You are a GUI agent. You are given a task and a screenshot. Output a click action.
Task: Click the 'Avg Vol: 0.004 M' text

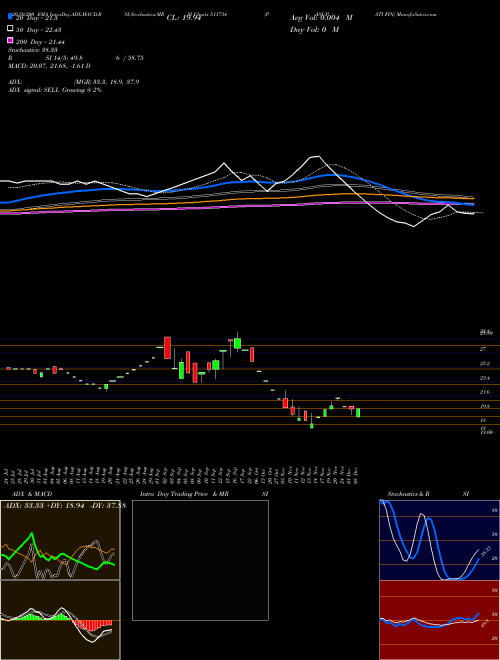321,18
